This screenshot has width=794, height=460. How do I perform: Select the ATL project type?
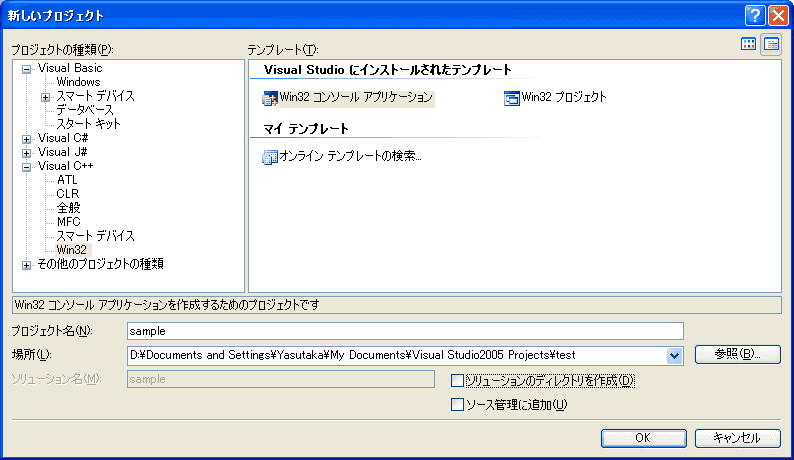pyautogui.click(x=67, y=180)
